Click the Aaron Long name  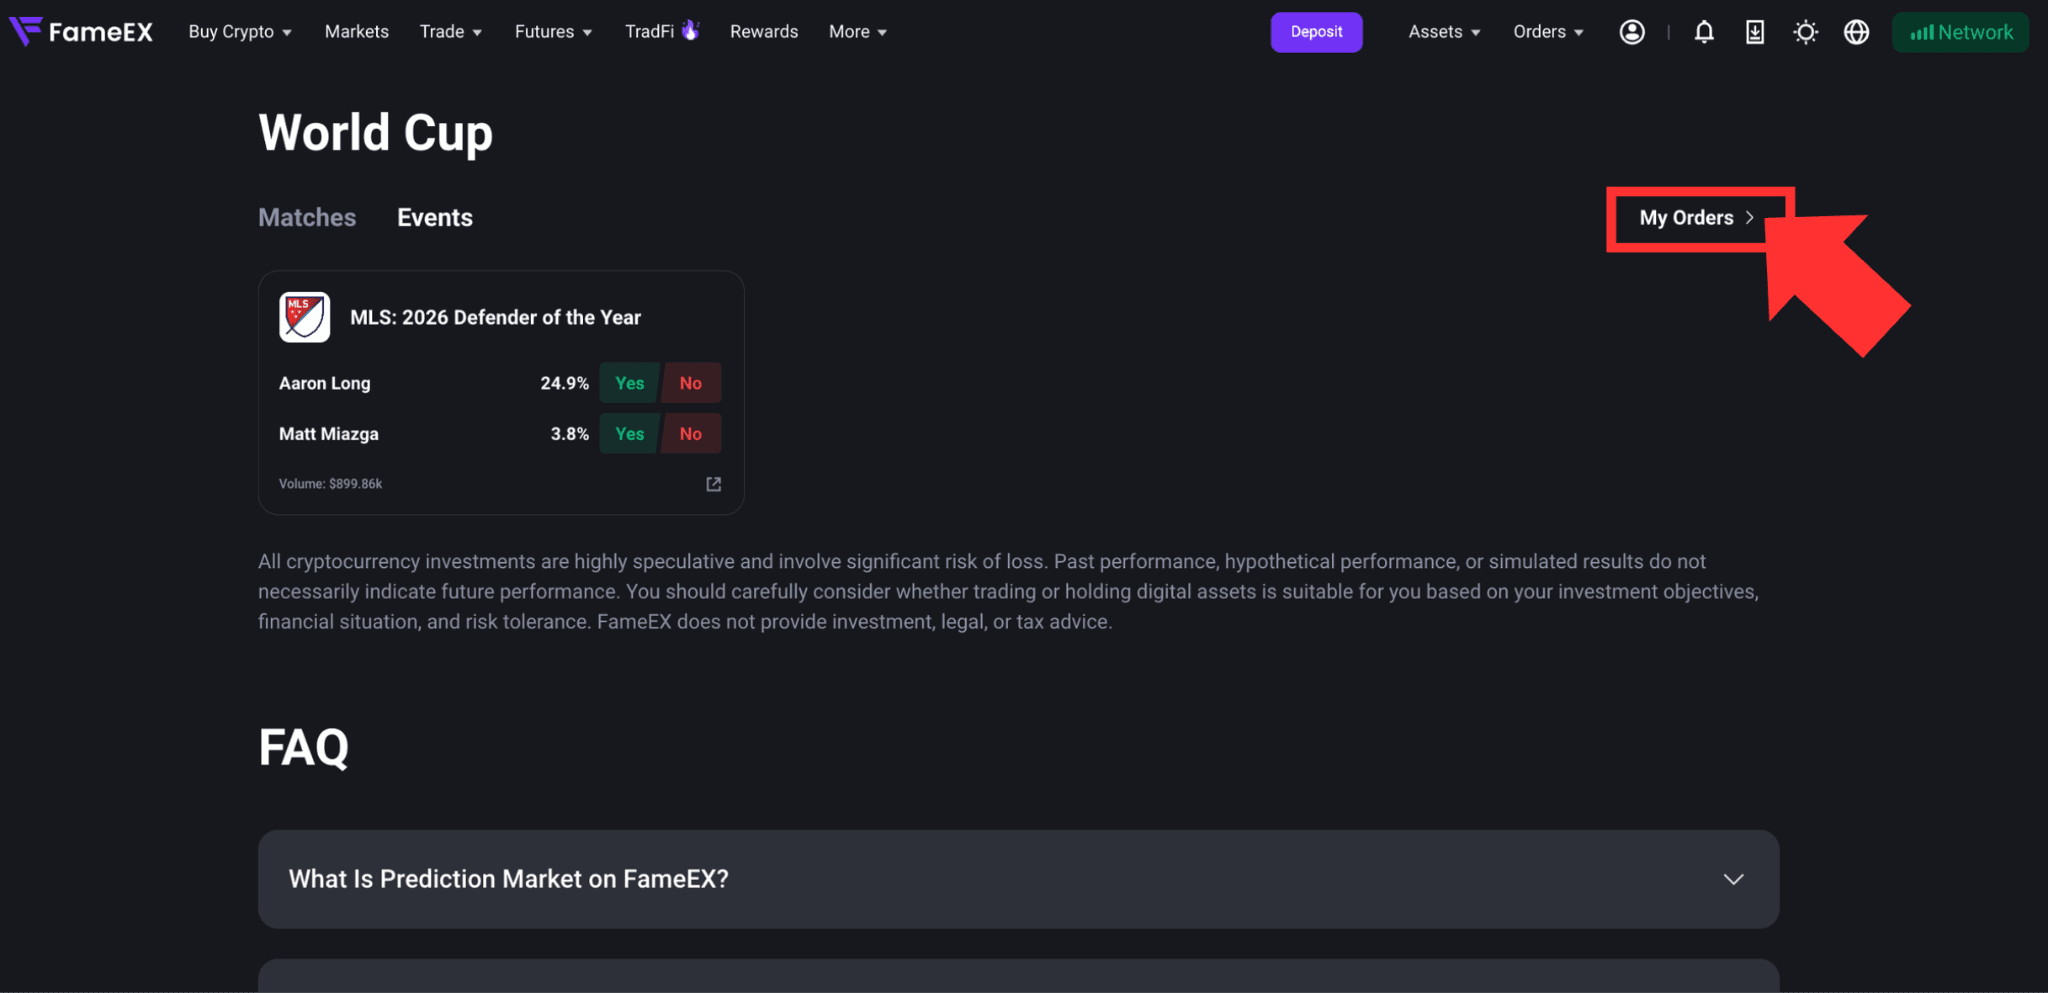click(325, 383)
